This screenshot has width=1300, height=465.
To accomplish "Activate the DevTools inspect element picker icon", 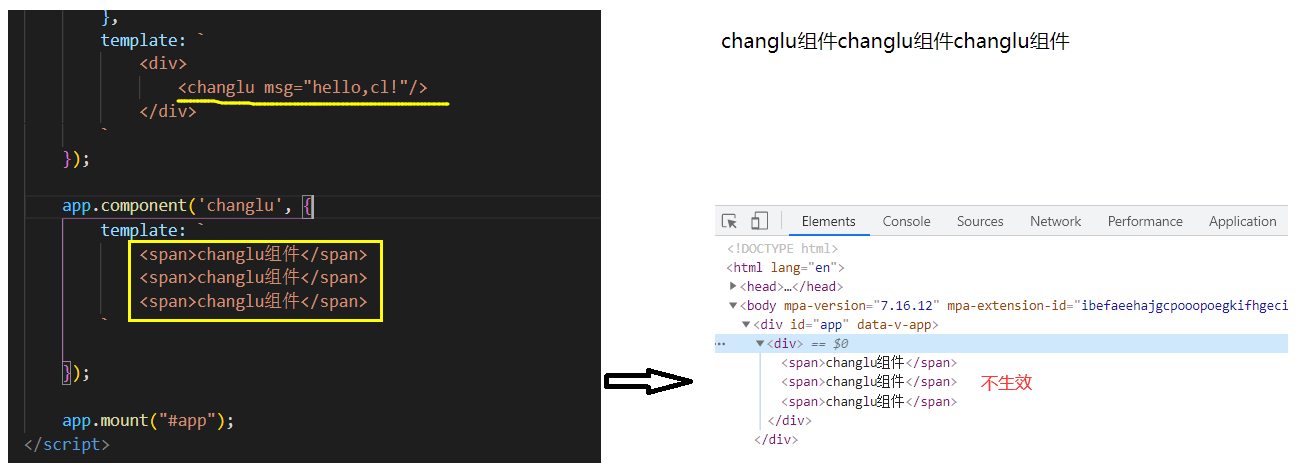I will 729,221.
